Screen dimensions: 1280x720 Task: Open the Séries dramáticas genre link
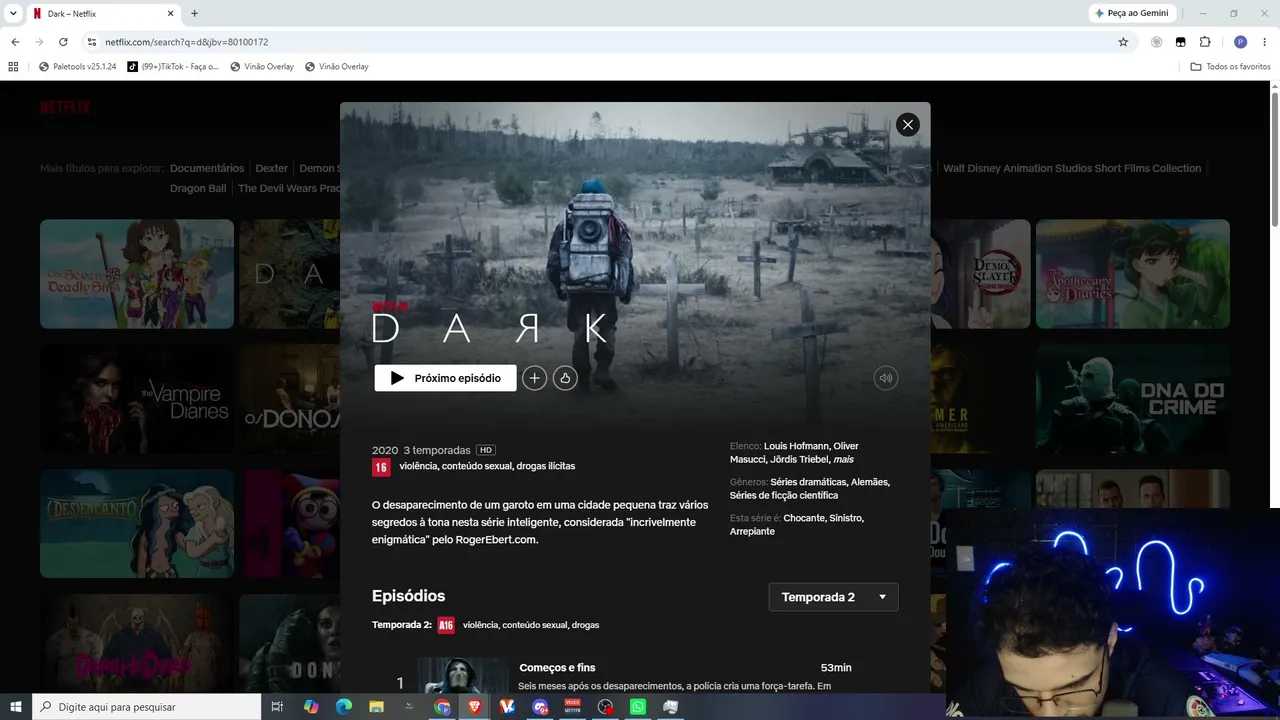coord(808,482)
